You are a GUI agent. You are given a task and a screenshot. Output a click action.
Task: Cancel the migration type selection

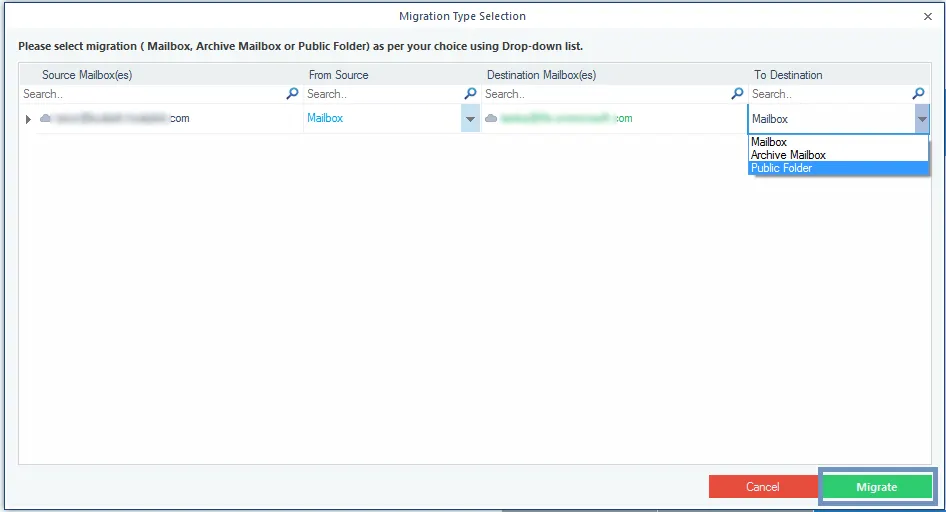click(x=763, y=487)
